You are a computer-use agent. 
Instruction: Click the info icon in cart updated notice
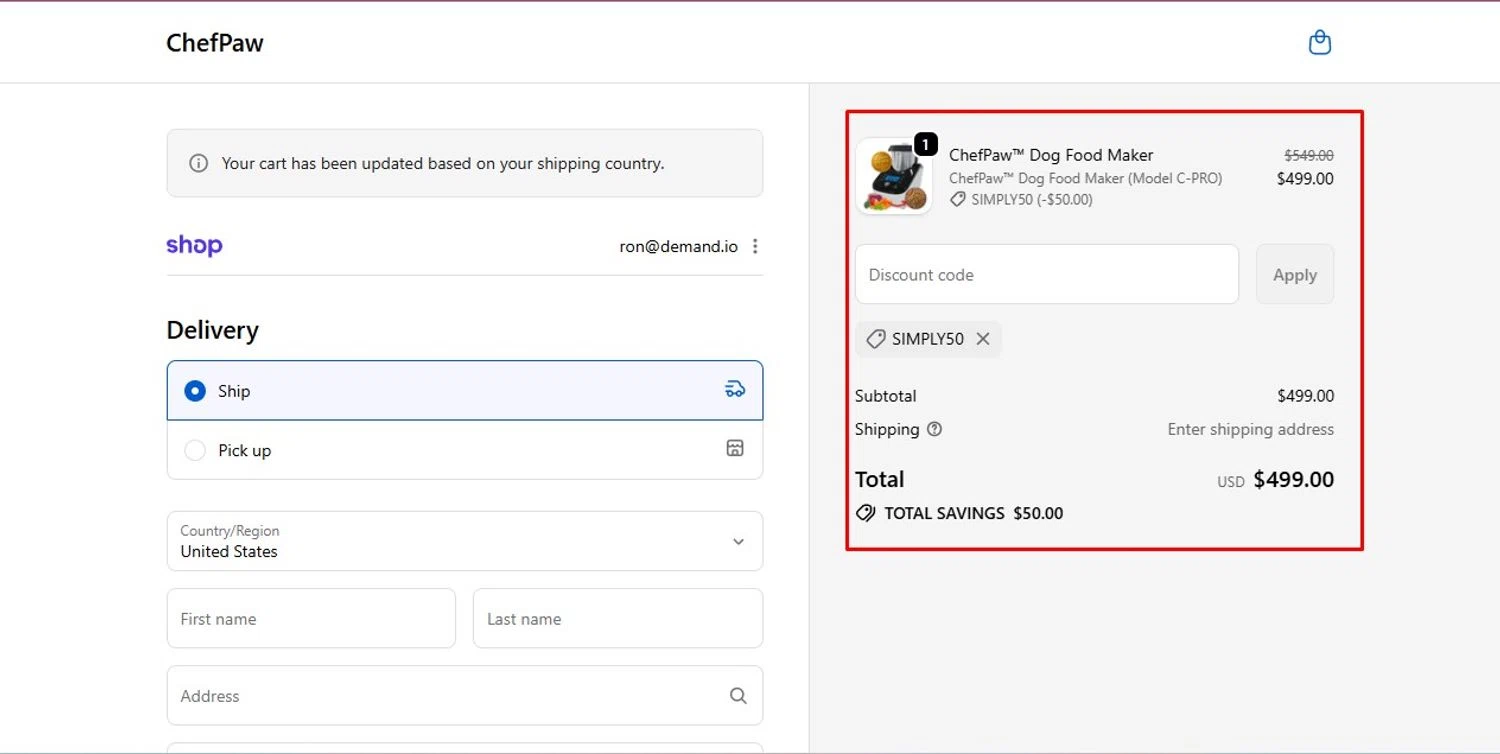click(x=199, y=163)
